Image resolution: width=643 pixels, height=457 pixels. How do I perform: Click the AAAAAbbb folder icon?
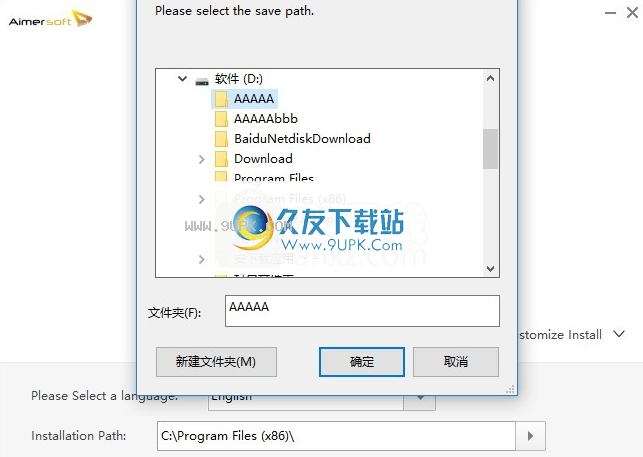221,119
